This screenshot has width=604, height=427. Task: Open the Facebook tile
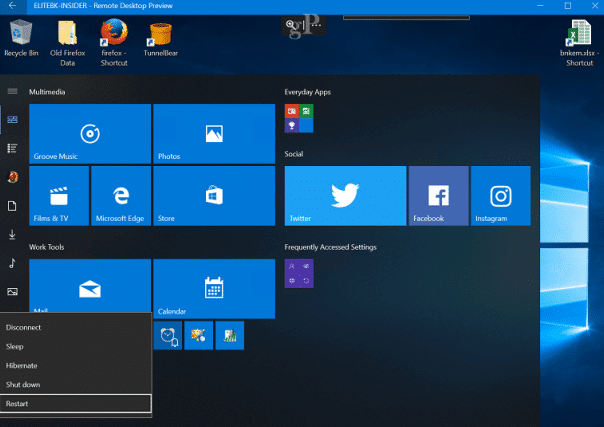pos(439,196)
